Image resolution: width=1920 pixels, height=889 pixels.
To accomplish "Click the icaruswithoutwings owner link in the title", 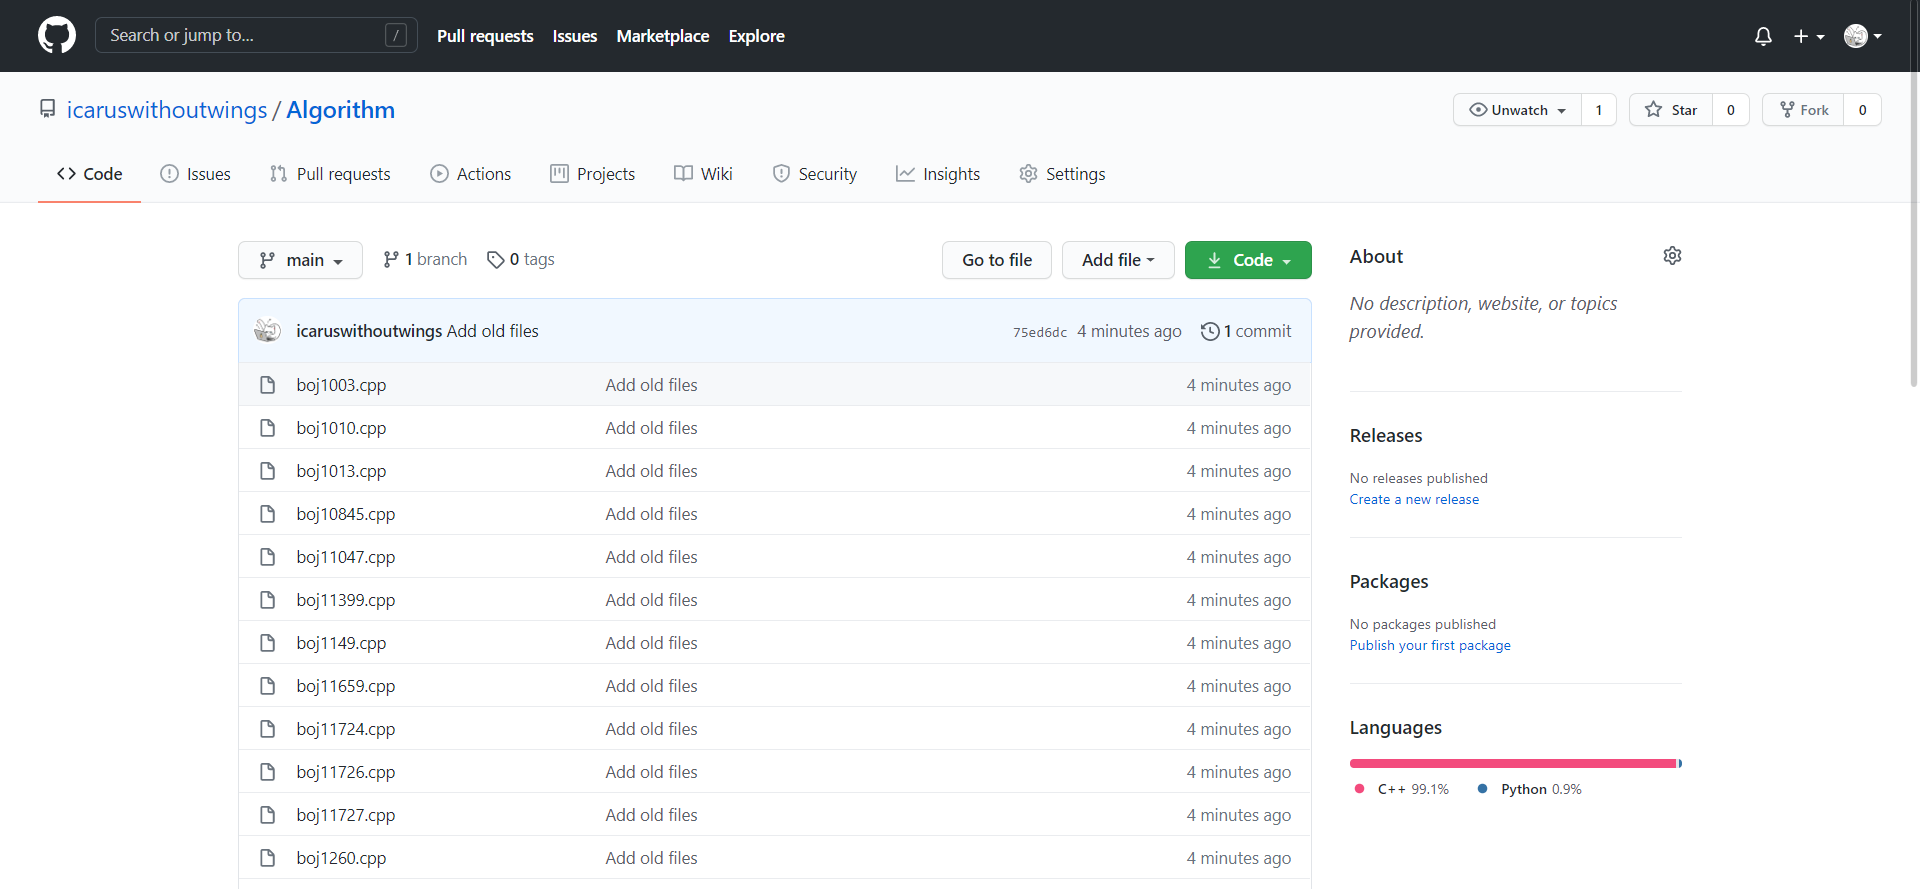I will tap(167, 110).
